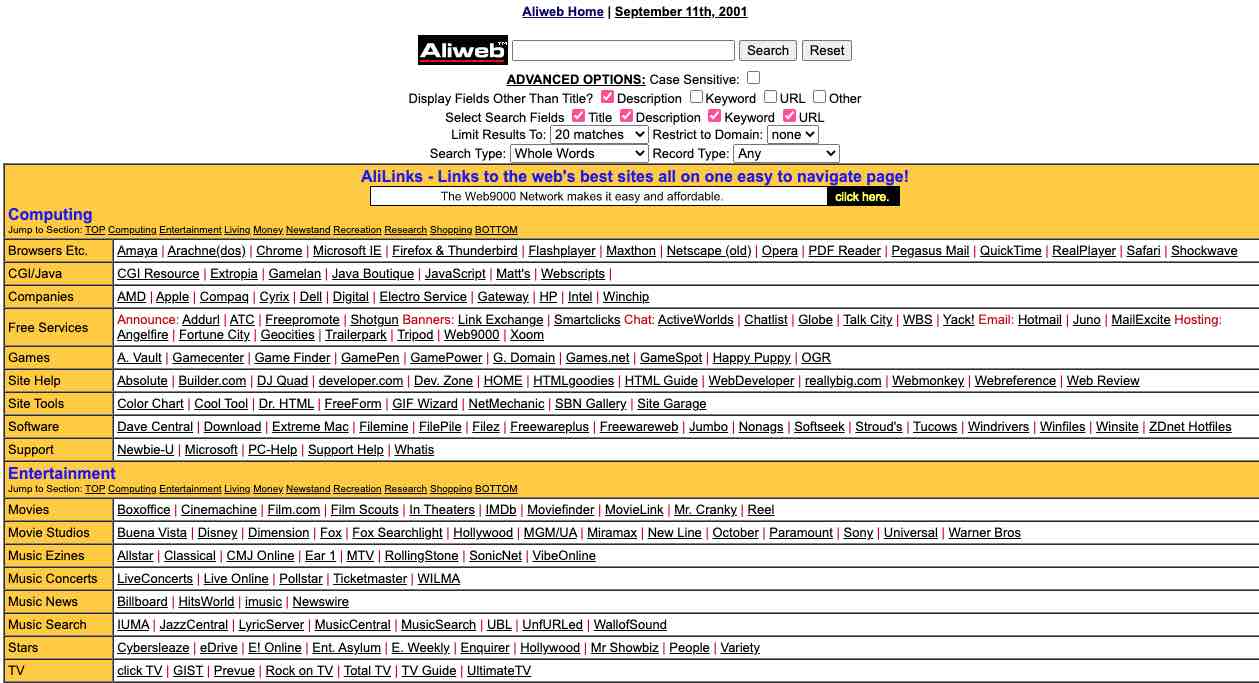Open the E! Online link in Stars
The image size is (1259, 683).
coord(275,648)
